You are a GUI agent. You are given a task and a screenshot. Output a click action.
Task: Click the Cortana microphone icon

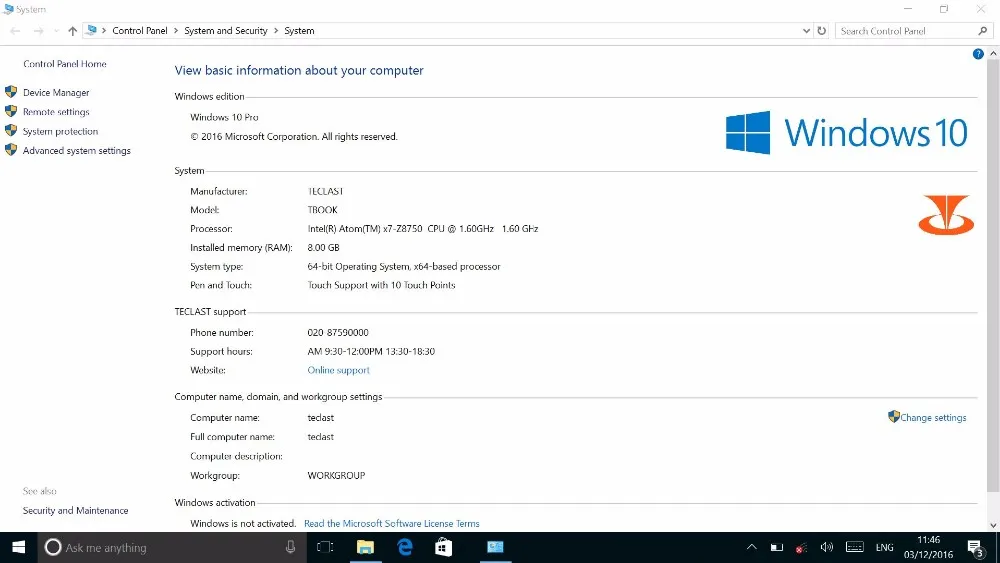click(290, 547)
